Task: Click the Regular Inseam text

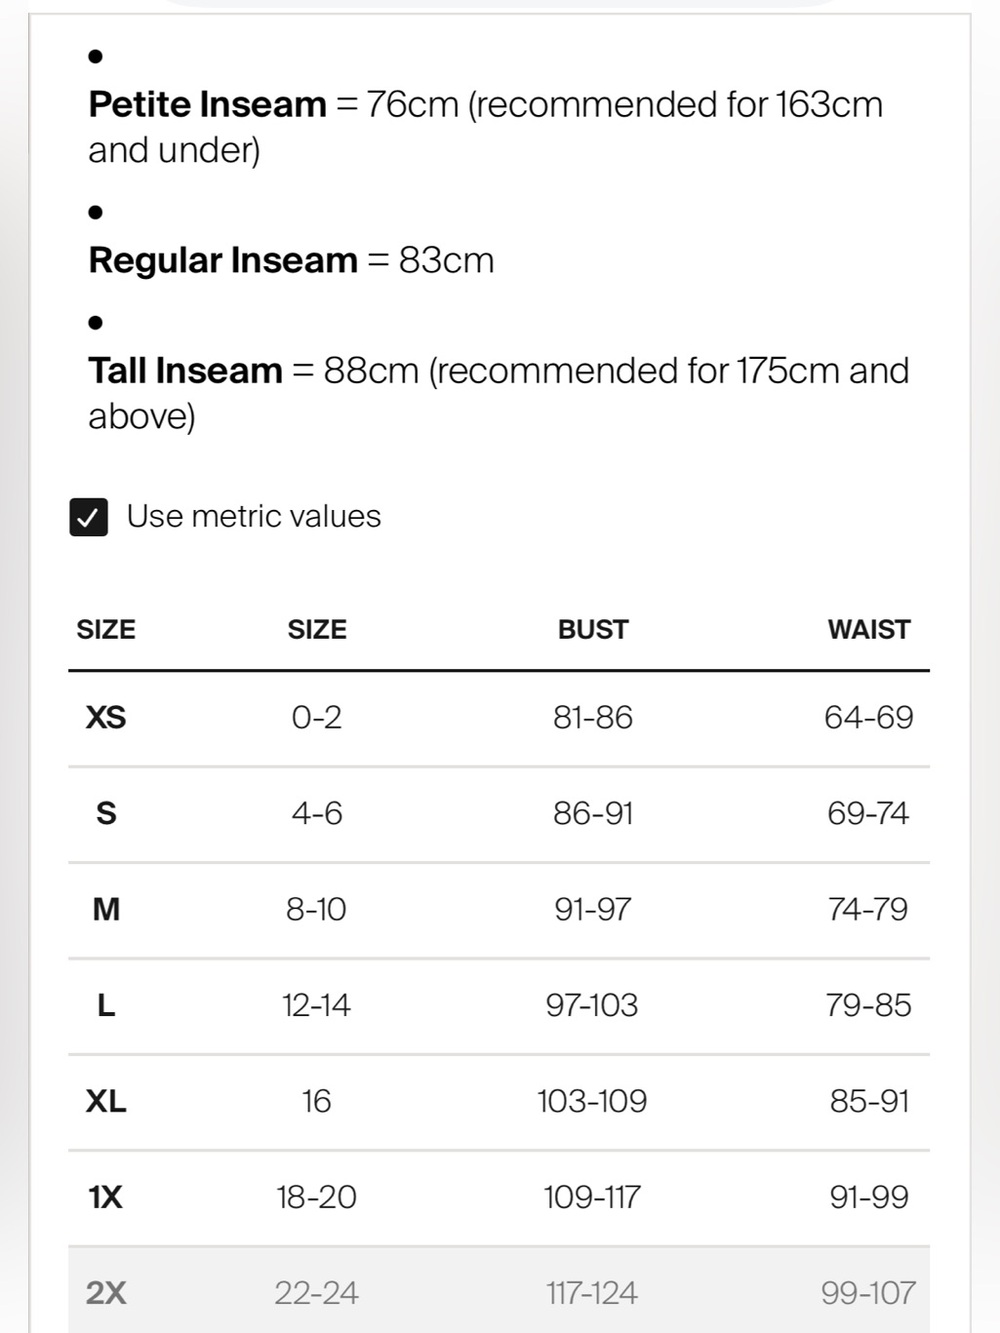Action: pyautogui.click(x=223, y=260)
